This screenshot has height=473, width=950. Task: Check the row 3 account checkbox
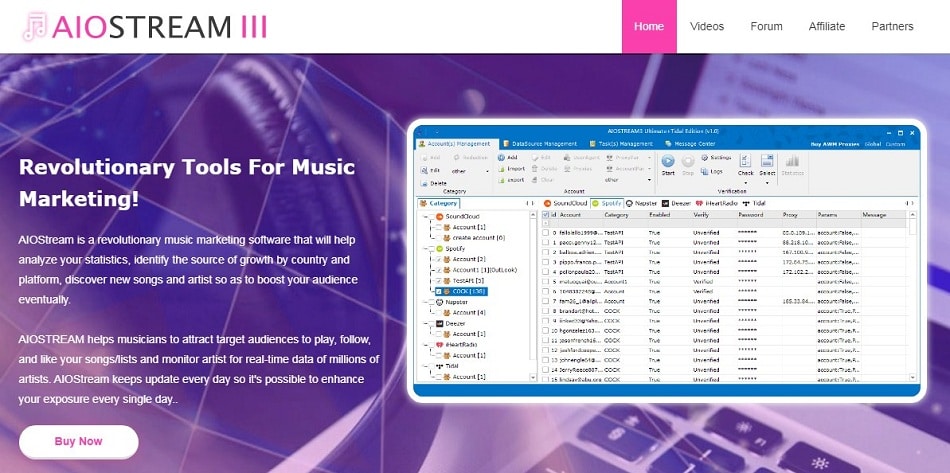pyautogui.click(x=546, y=262)
